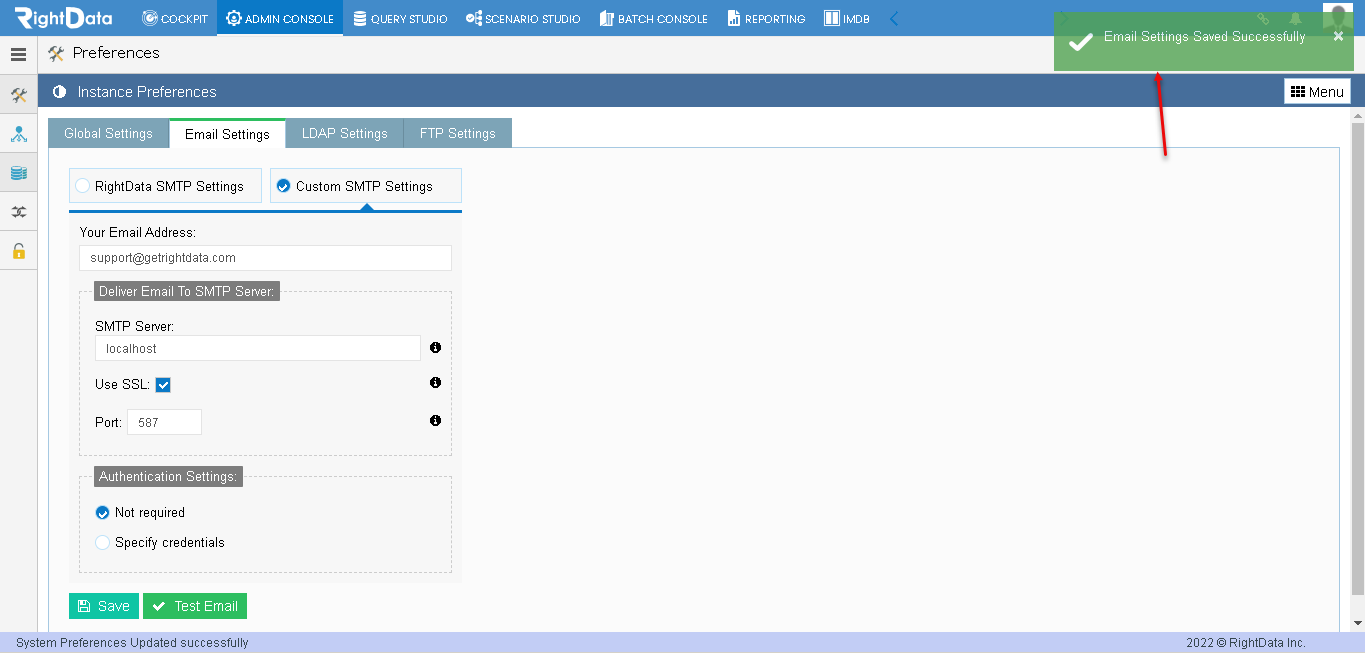The width and height of the screenshot is (1365, 653).
Task: Click the chain link icon in header
Action: coord(1263,19)
